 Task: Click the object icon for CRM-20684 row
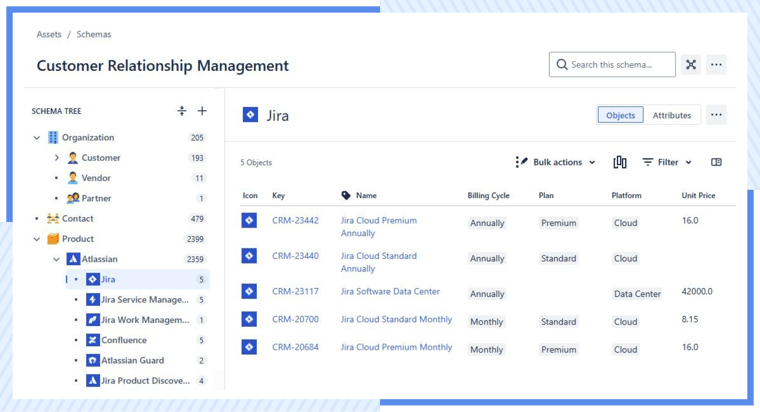(249, 347)
